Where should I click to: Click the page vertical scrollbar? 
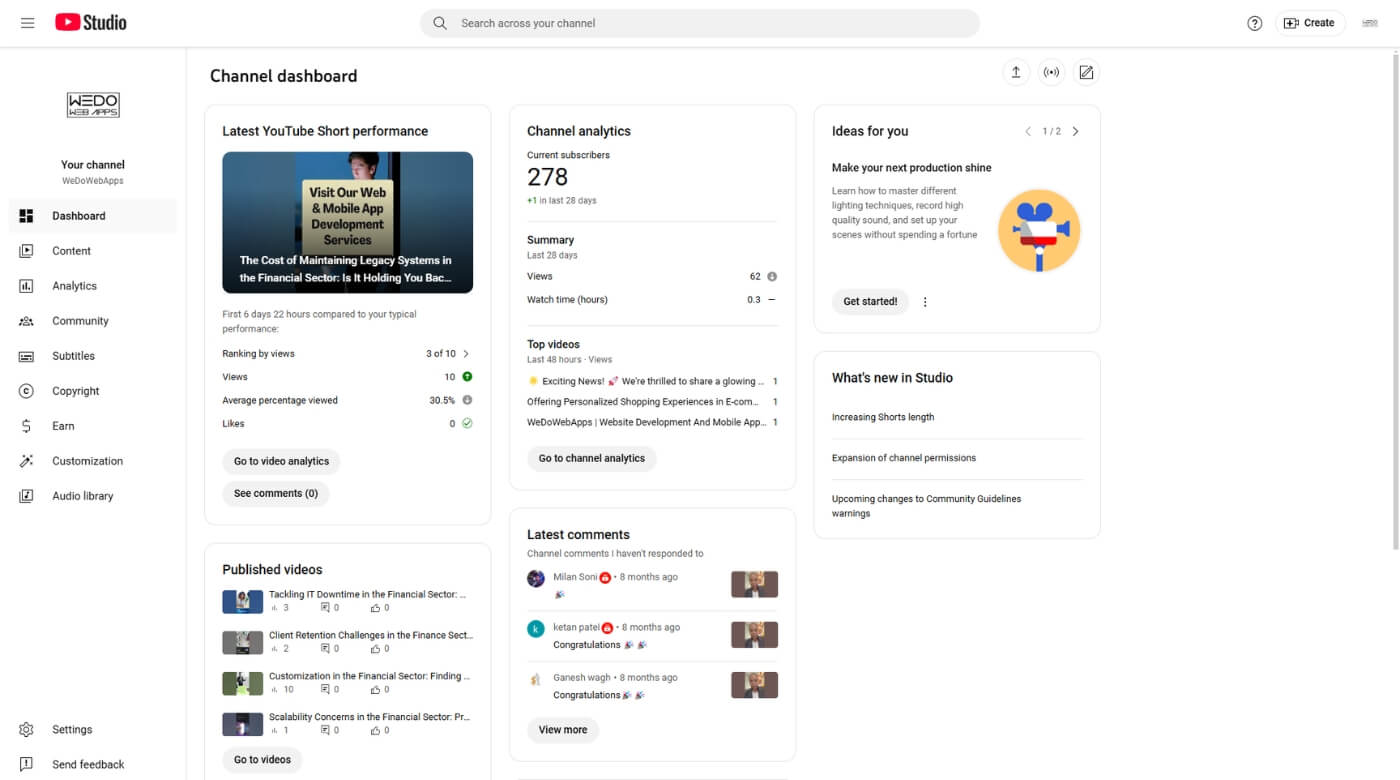tap(1396, 300)
